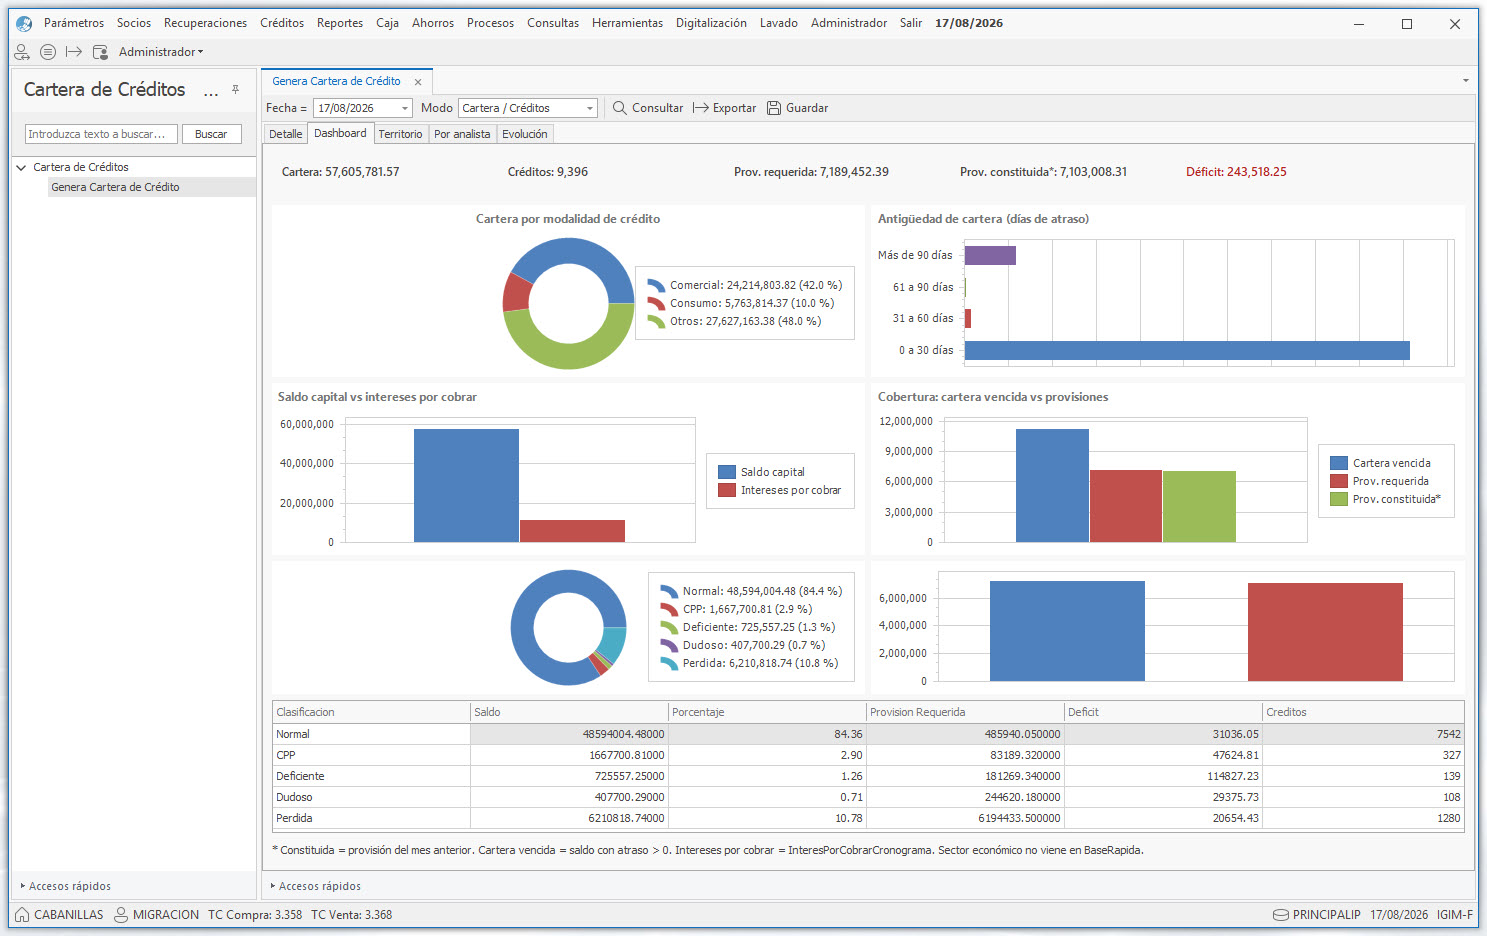Screen dimensions: 1487x936
Task: Open the Parámetros menu
Action: (74, 23)
